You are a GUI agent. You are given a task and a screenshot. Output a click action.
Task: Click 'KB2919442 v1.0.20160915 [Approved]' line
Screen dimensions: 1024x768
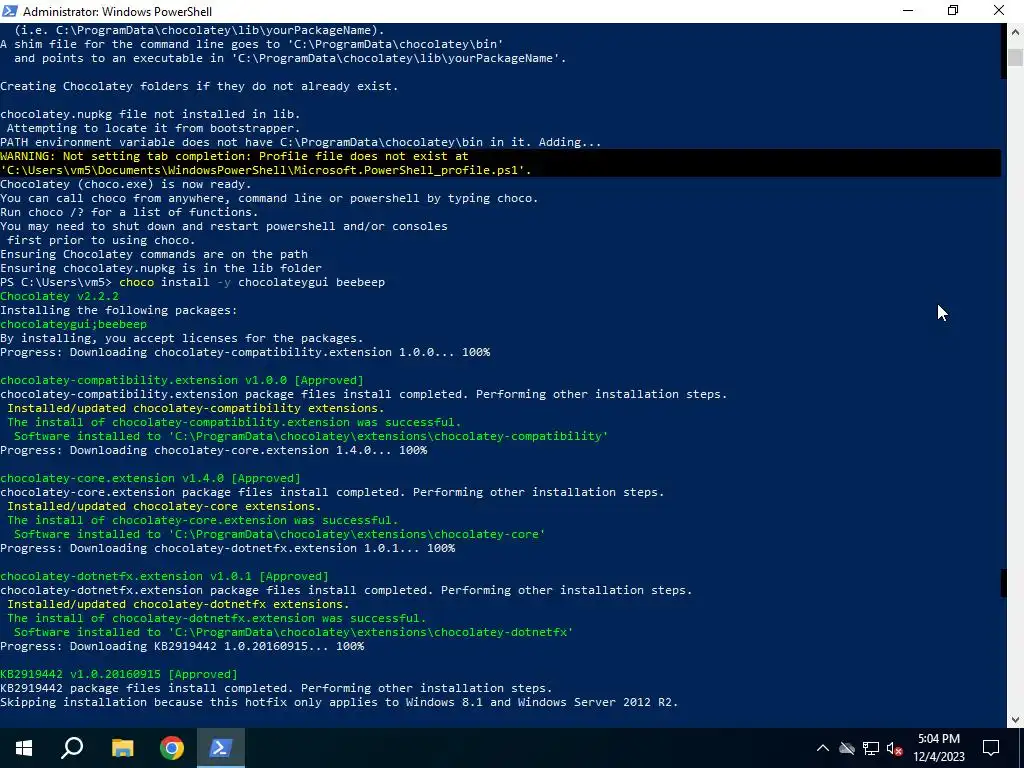tap(119, 674)
